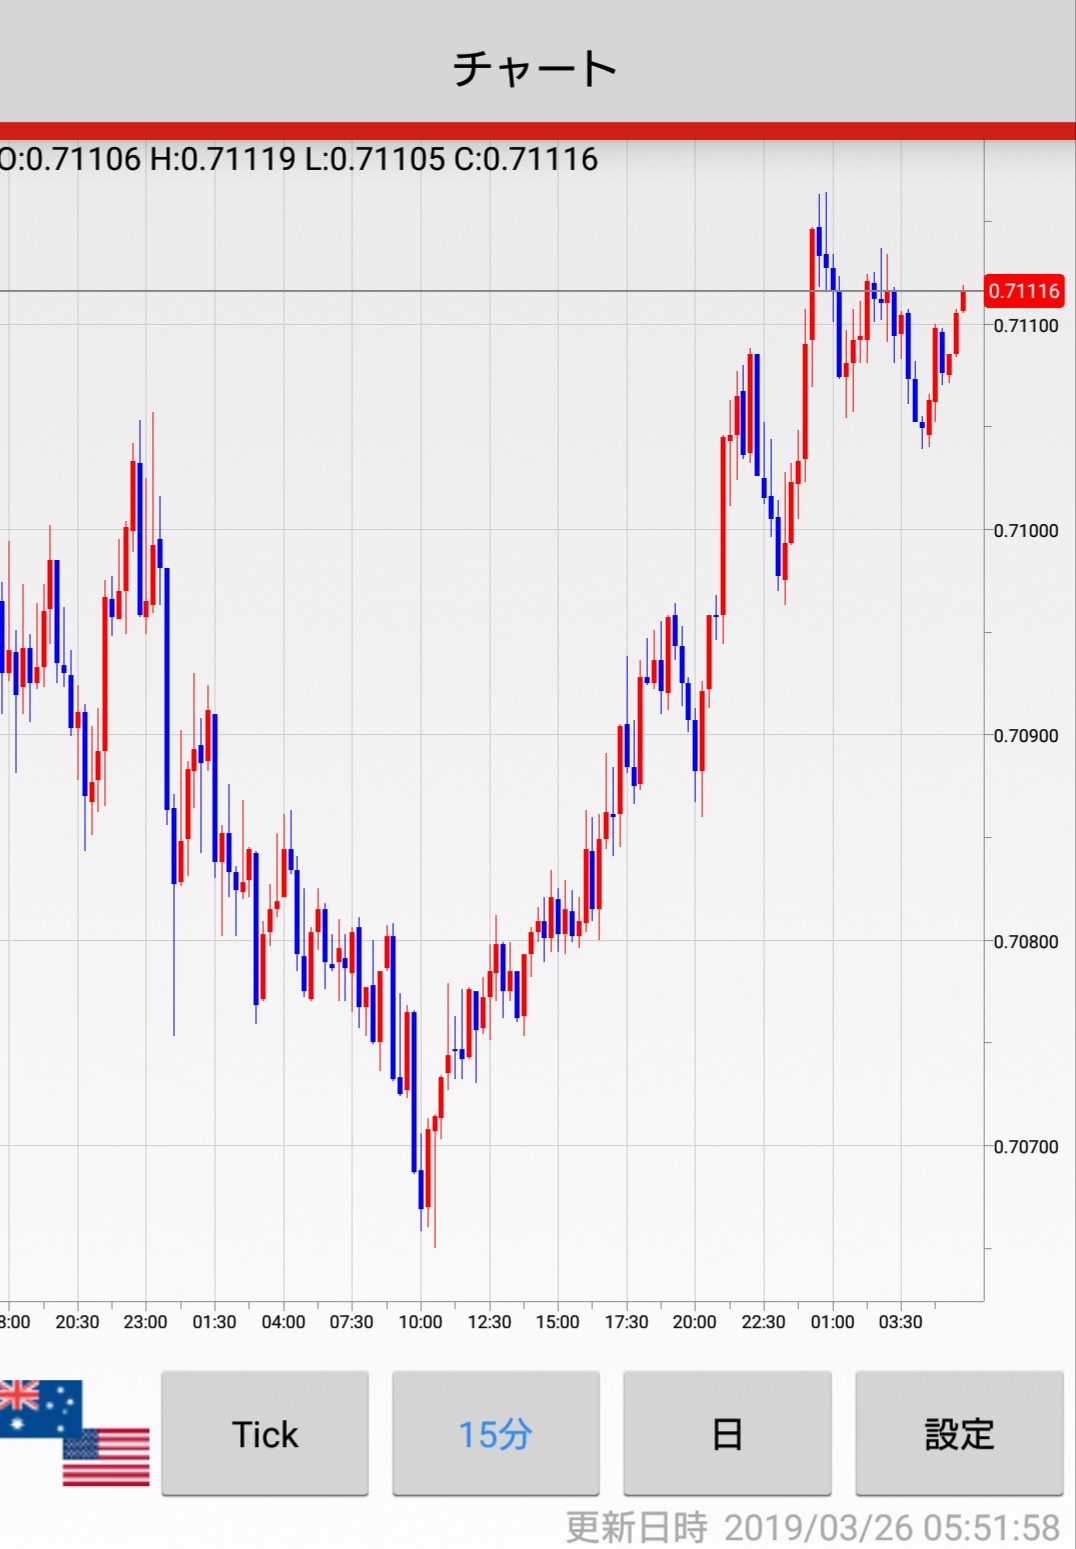
Task: Tap the 更新日時 update timestamp
Action: coord(812,1527)
